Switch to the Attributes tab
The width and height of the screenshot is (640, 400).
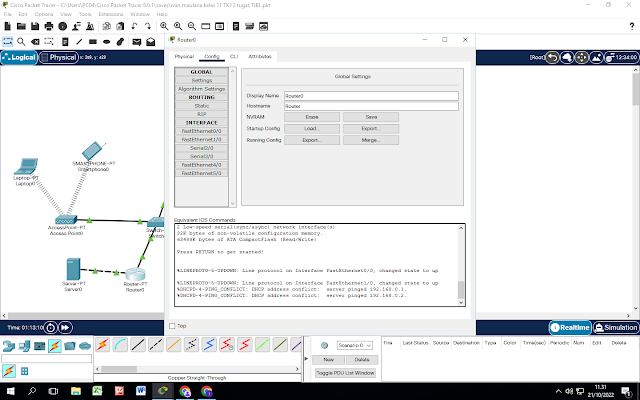(x=260, y=56)
